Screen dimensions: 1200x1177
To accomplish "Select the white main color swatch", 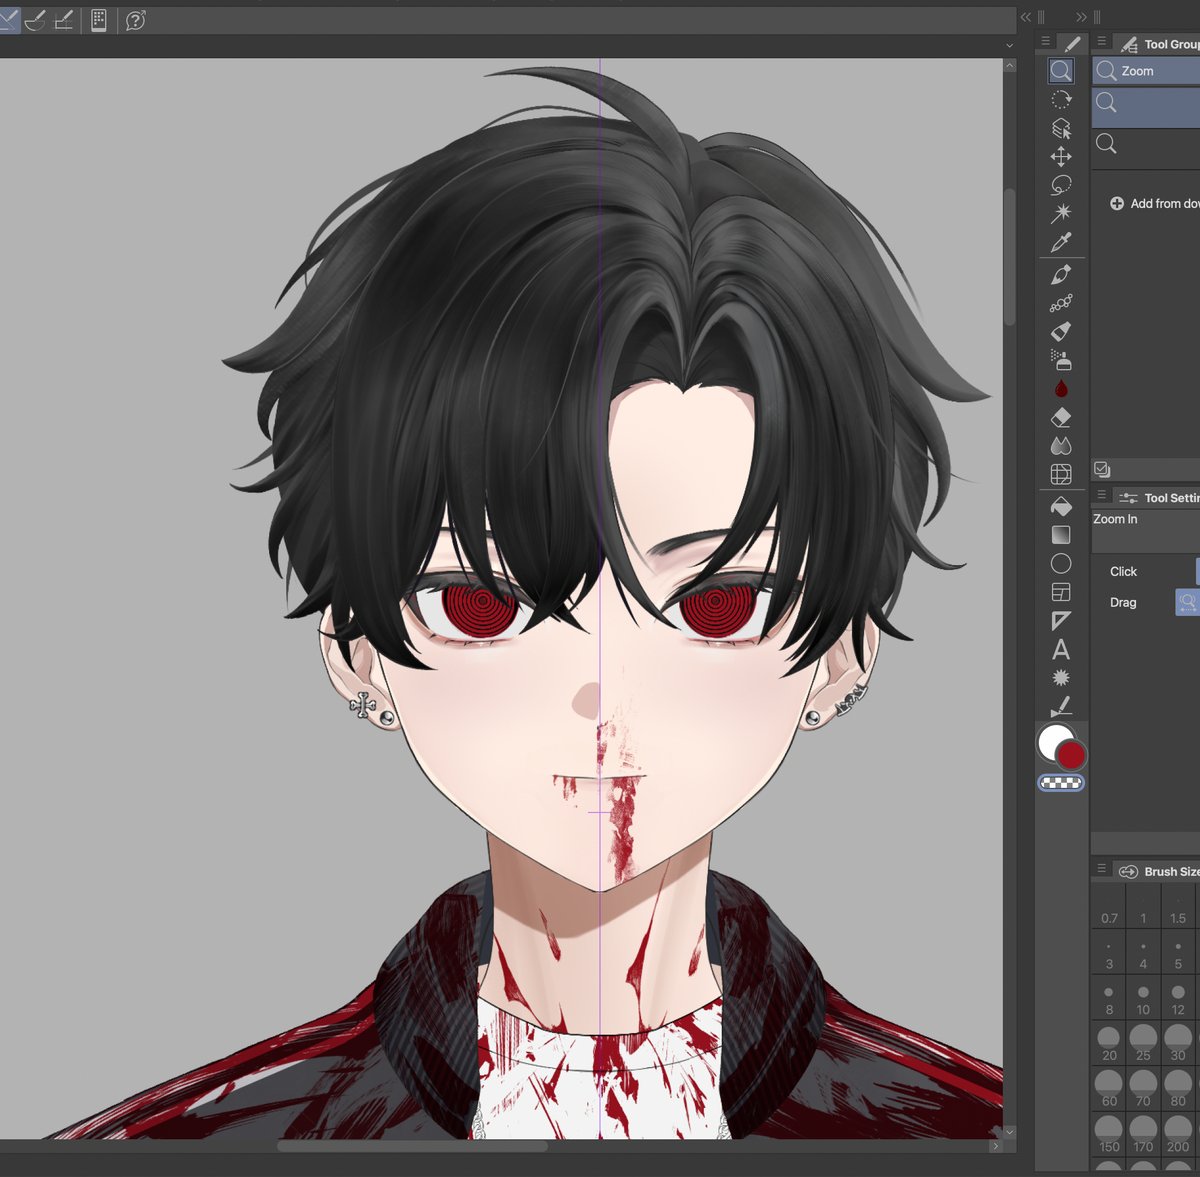I will coord(1054,743).
